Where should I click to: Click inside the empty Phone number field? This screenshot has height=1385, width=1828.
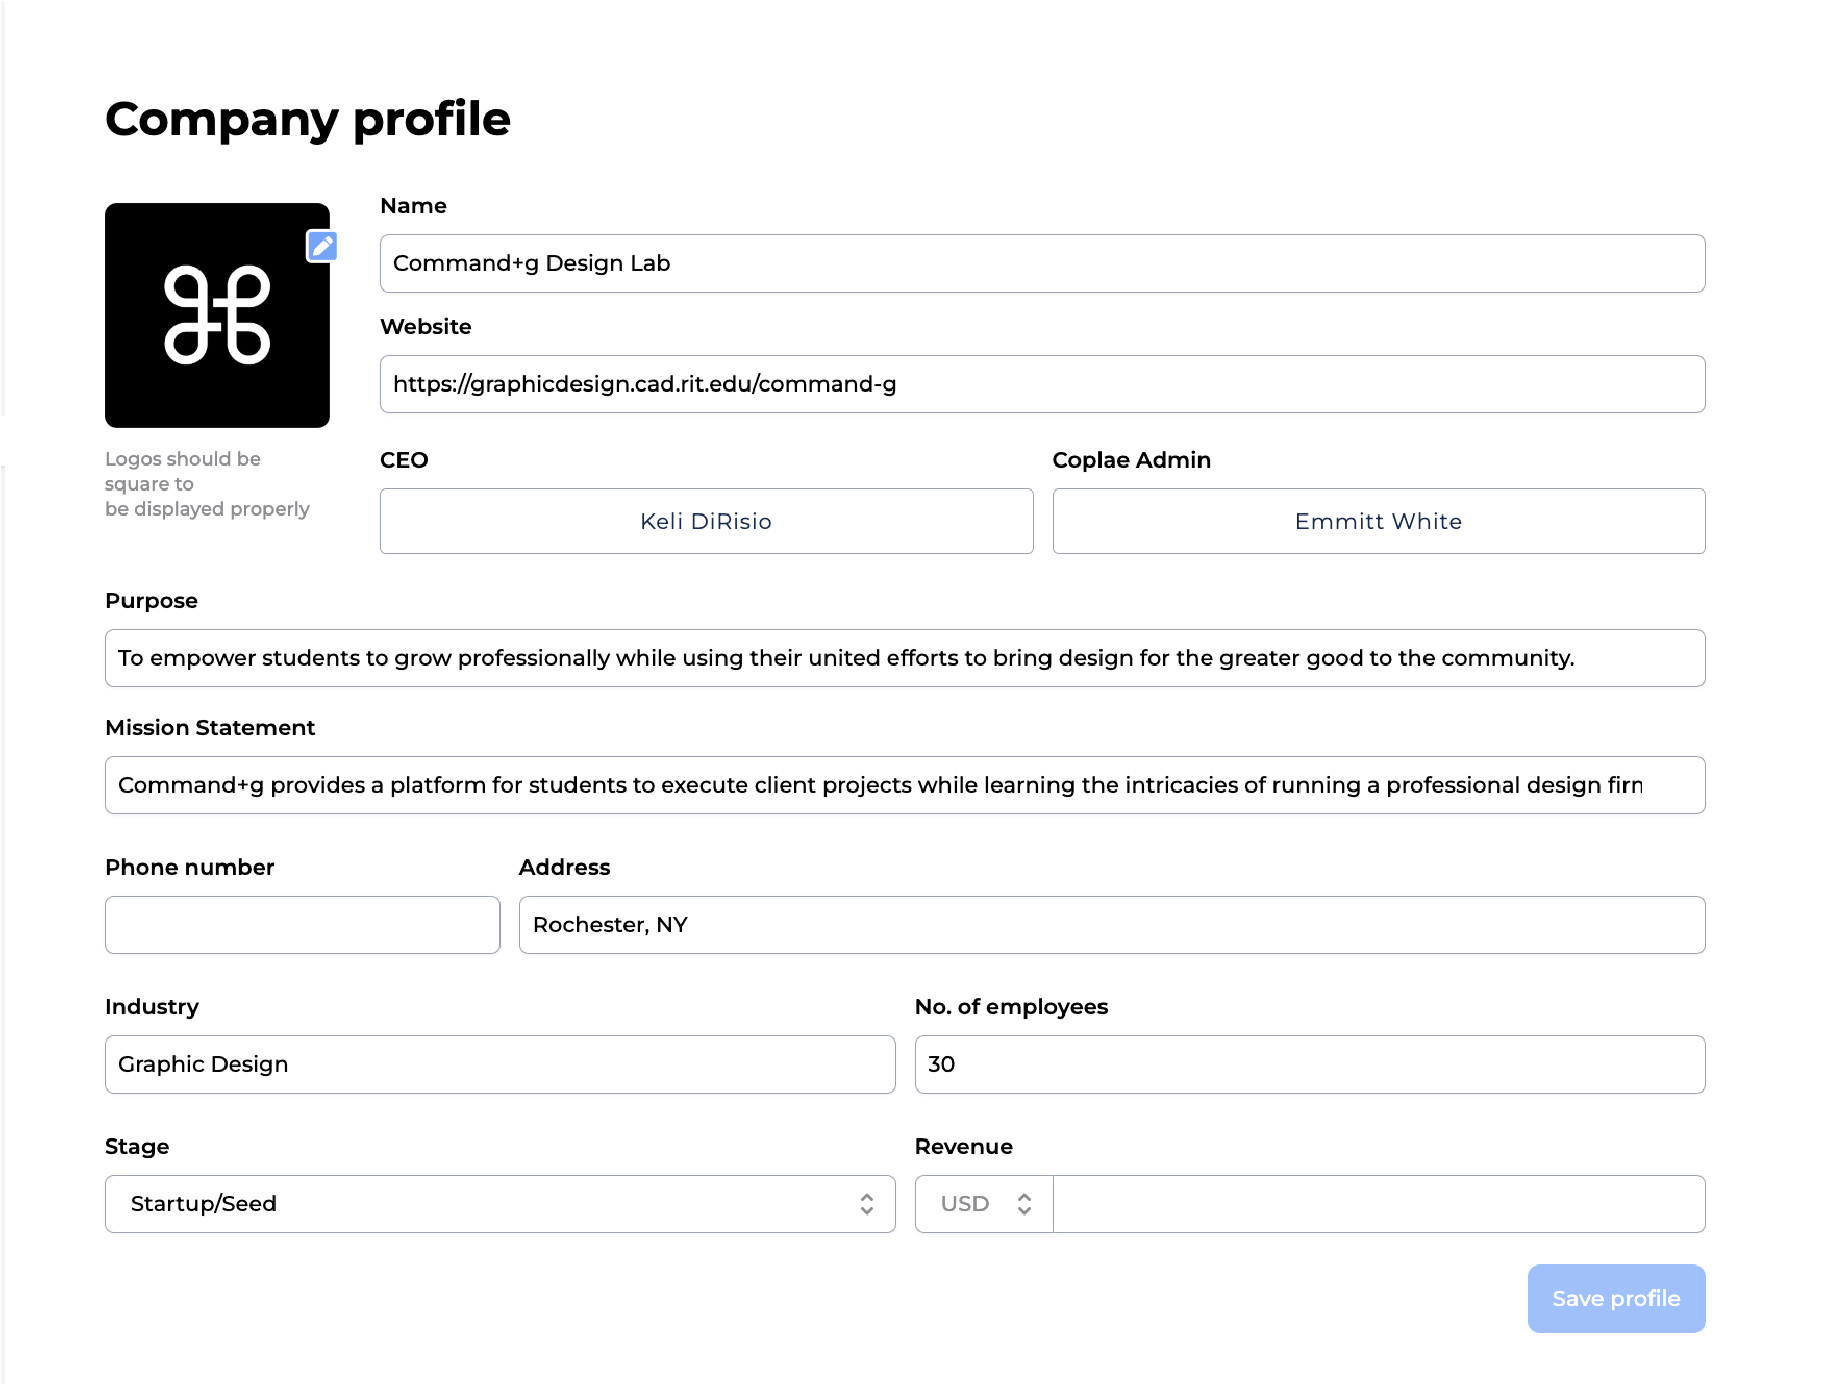click(301, 924)
